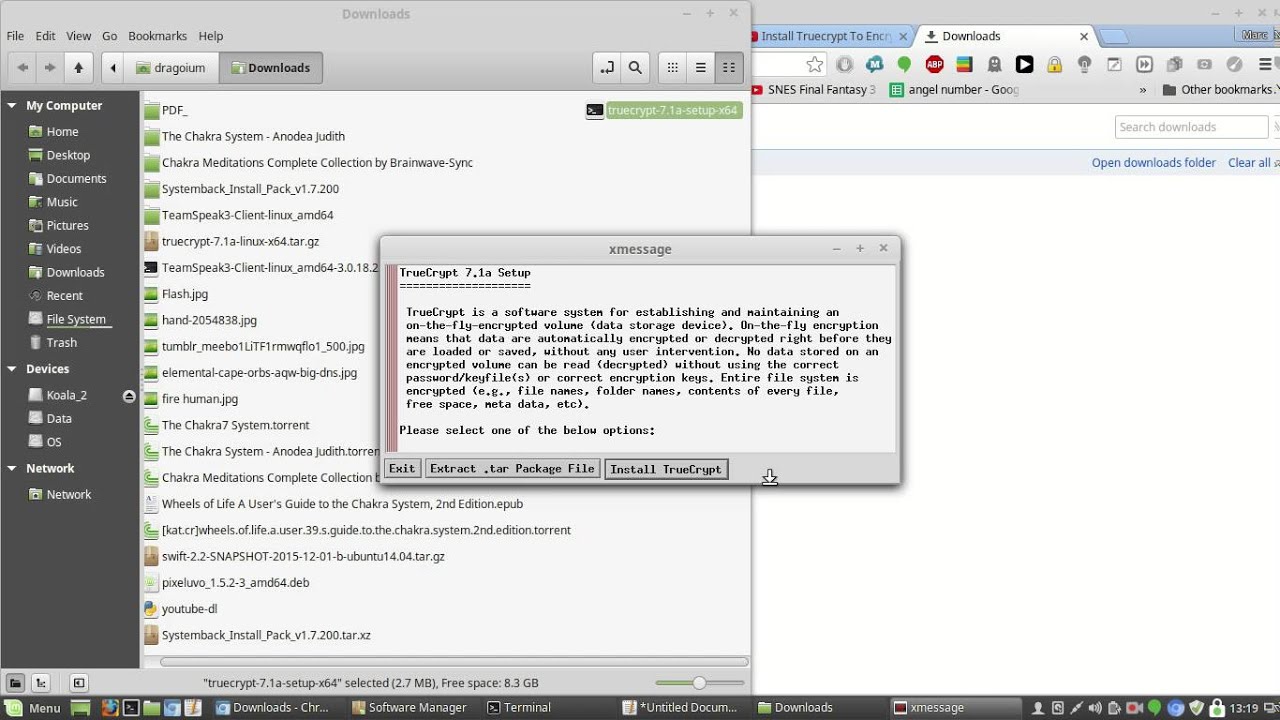Click the horizontal scrollbar in file list
1280x720 pixels.
pos(454,662)
